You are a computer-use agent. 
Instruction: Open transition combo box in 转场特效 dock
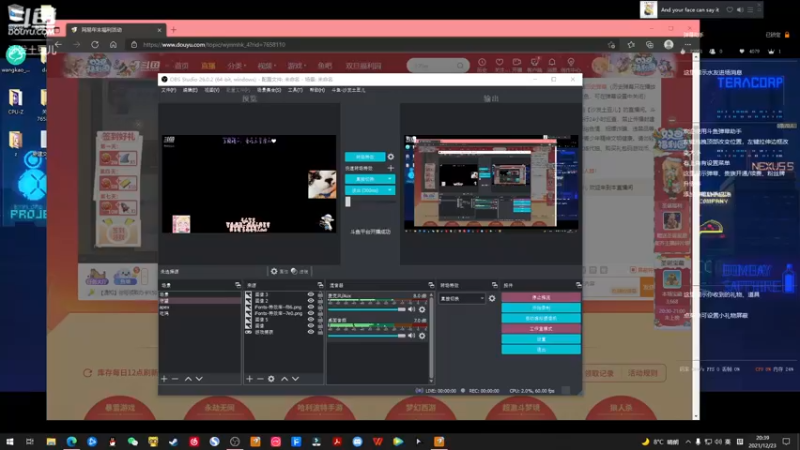[x=462, y=298]
